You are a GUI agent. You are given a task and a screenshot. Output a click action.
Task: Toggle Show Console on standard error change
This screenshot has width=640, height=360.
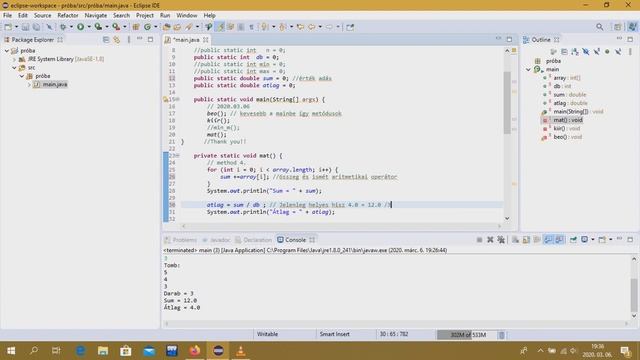coord(559,240)
